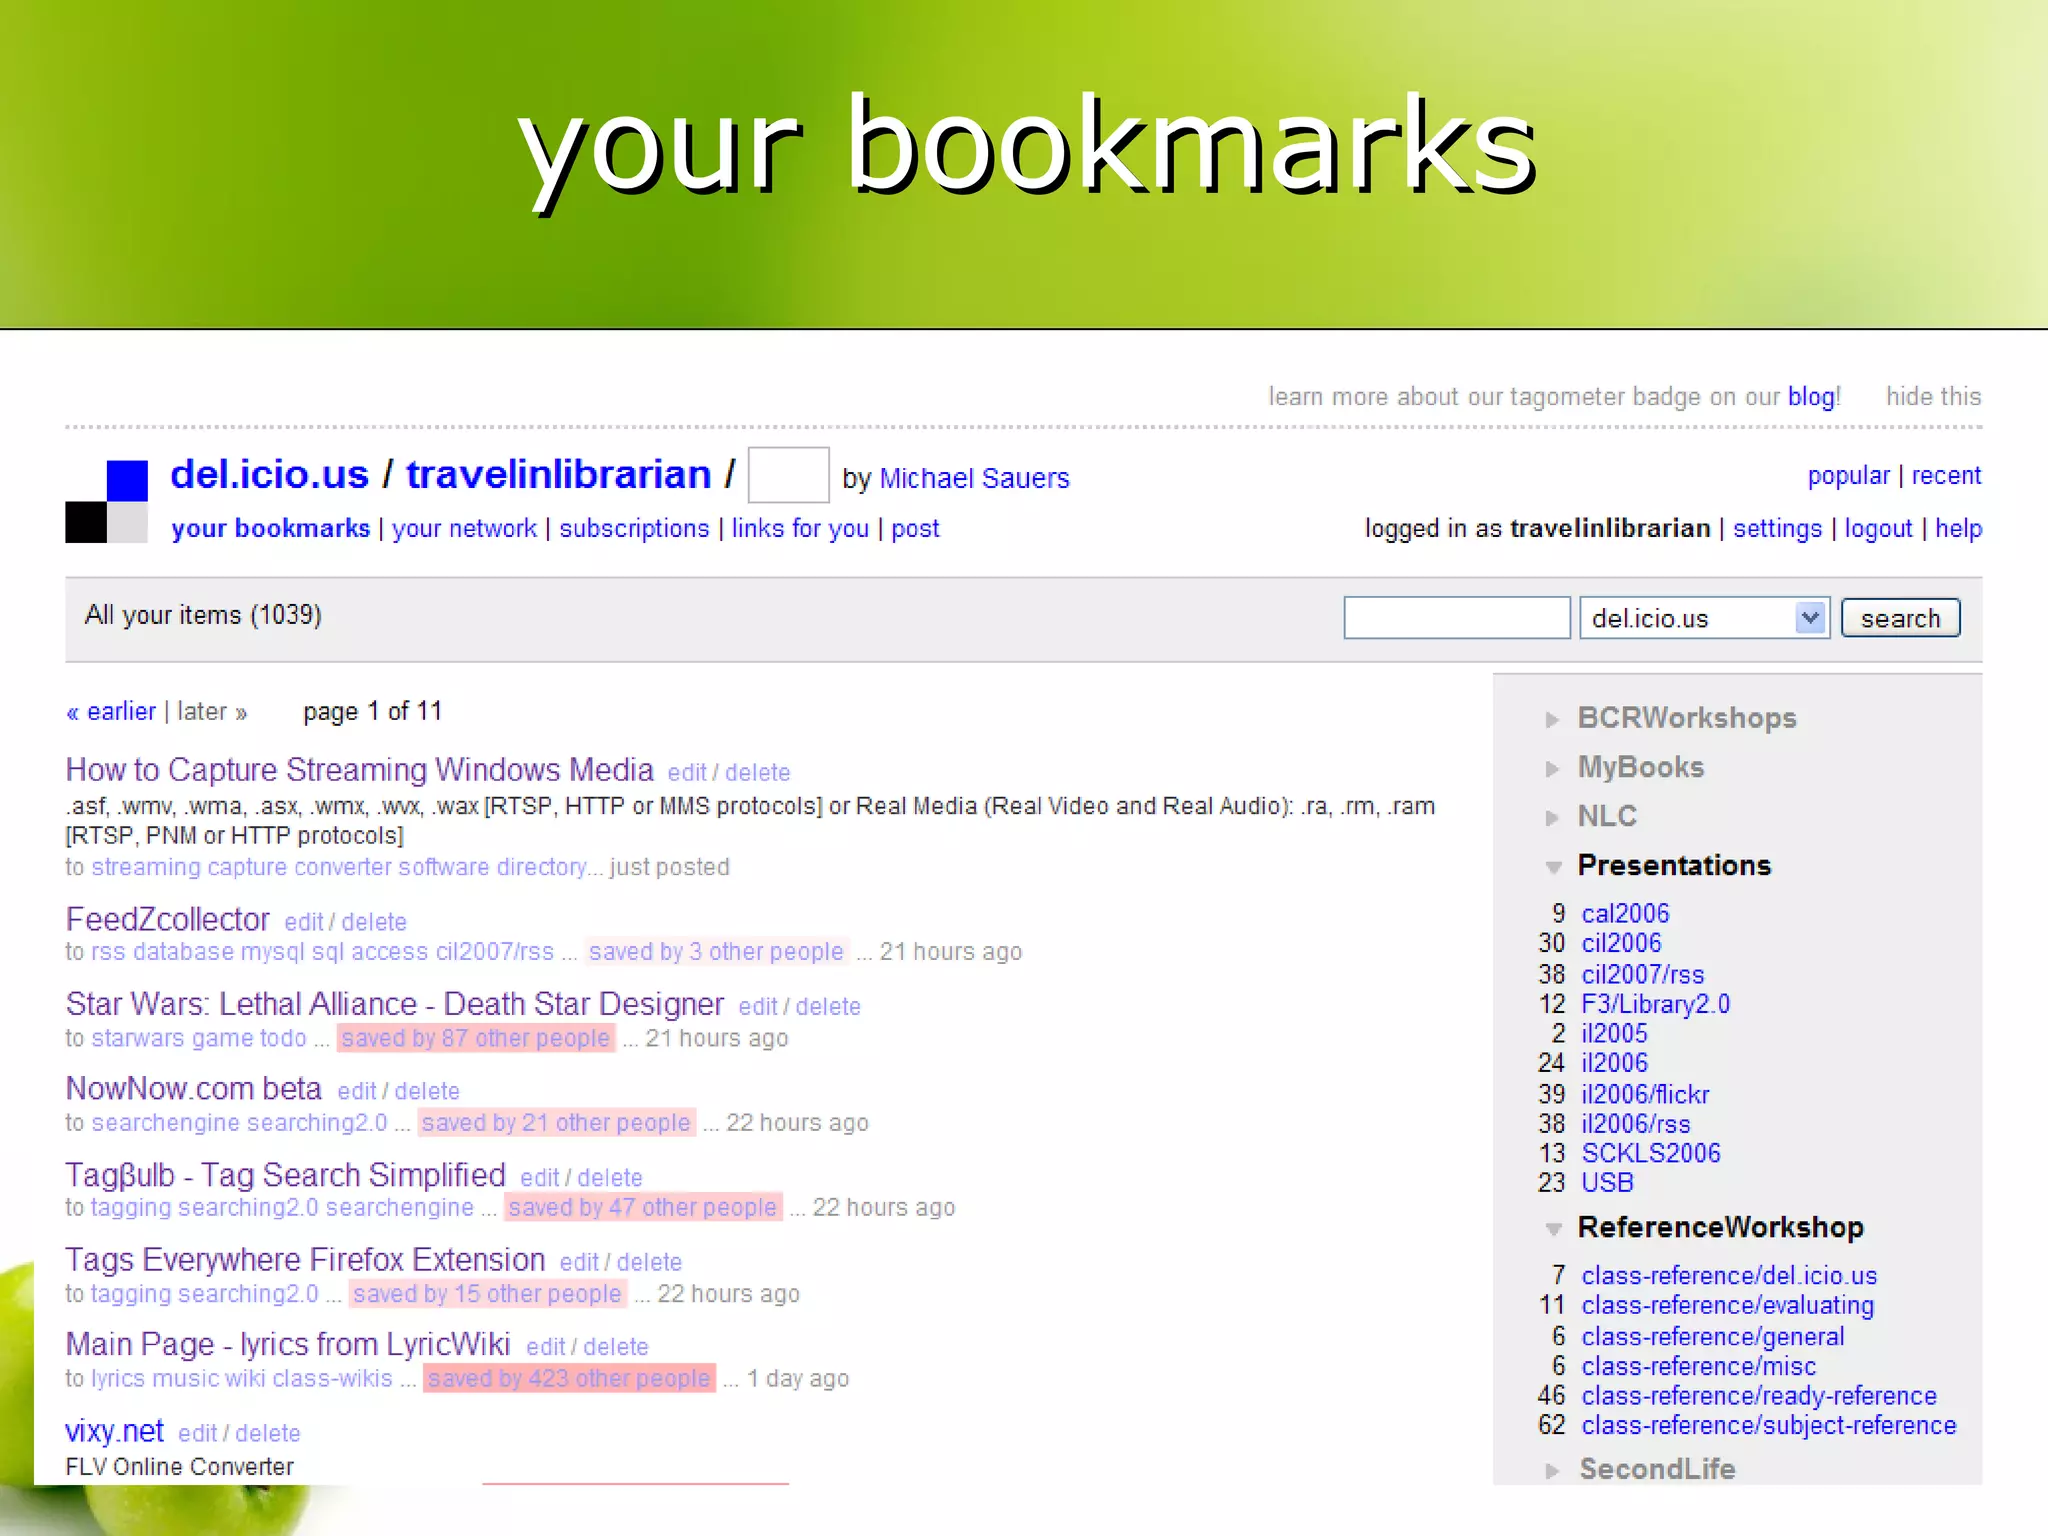
Task: View recent bookmarks
Action: pos(1946,475)
